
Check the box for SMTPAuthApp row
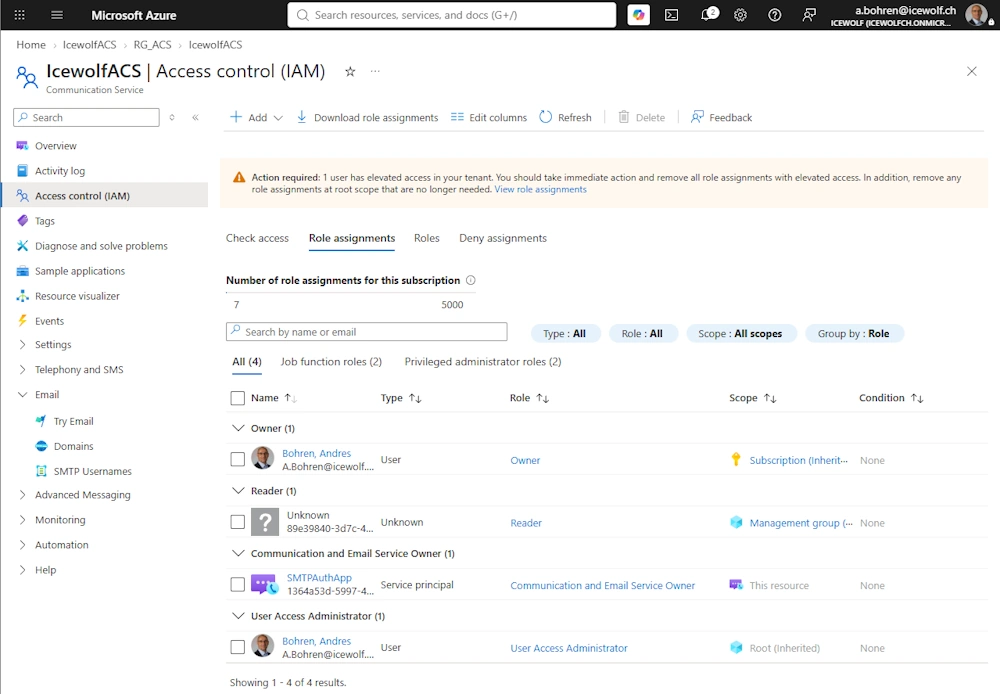click(x=237, y=585)
